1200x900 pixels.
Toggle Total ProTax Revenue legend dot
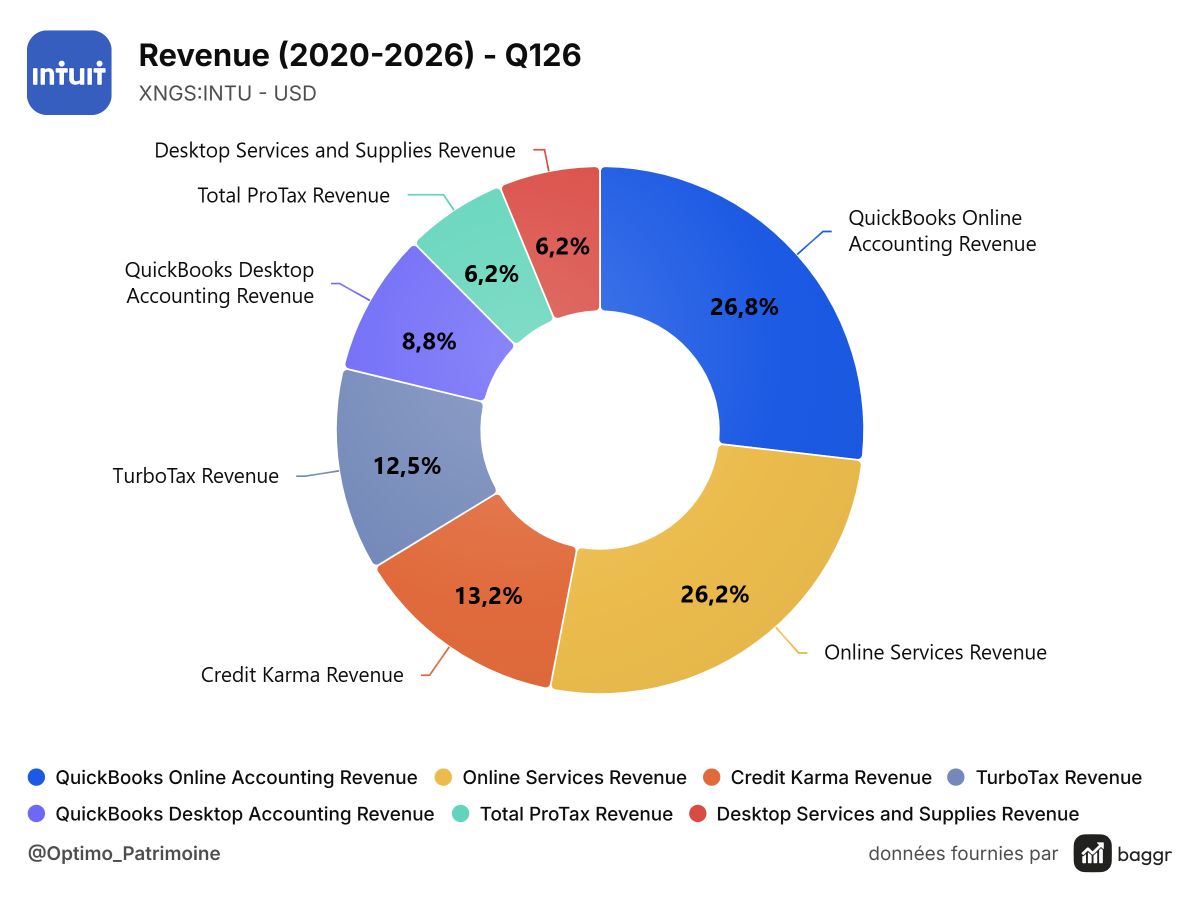coord(461,814)
